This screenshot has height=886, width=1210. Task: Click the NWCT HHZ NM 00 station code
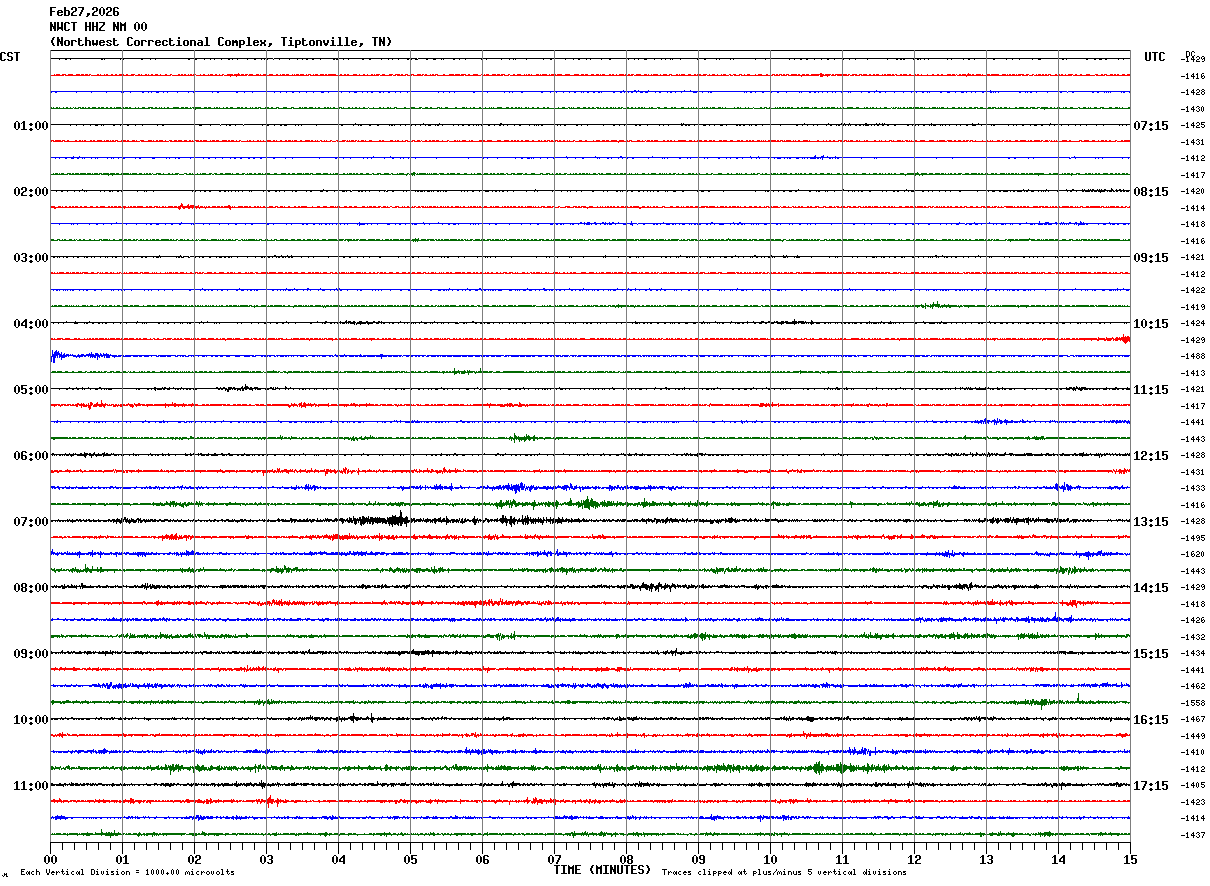click(x=98, y=27)
